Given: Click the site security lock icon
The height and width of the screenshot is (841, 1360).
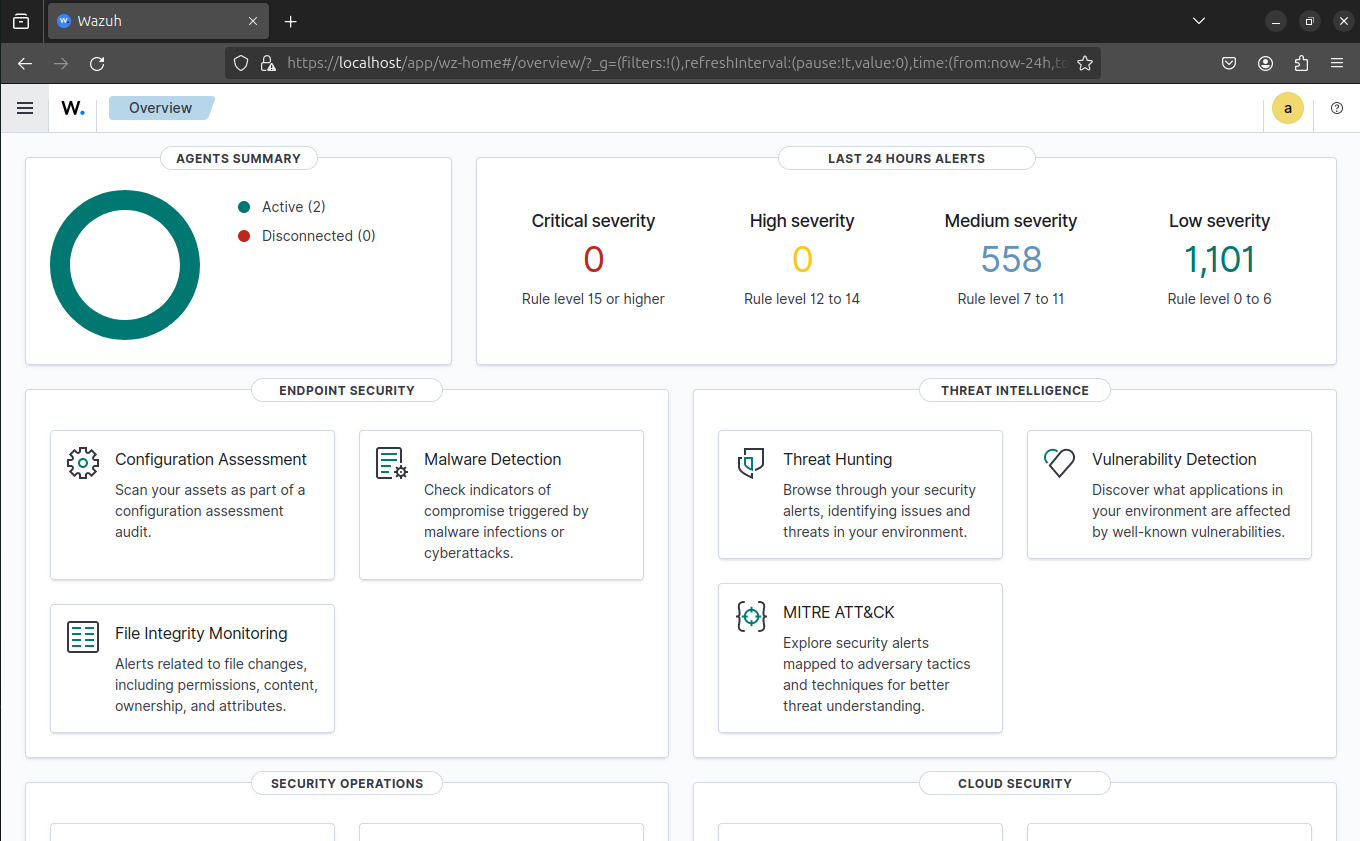Looking at the screenshot, I should pos(268,63).
